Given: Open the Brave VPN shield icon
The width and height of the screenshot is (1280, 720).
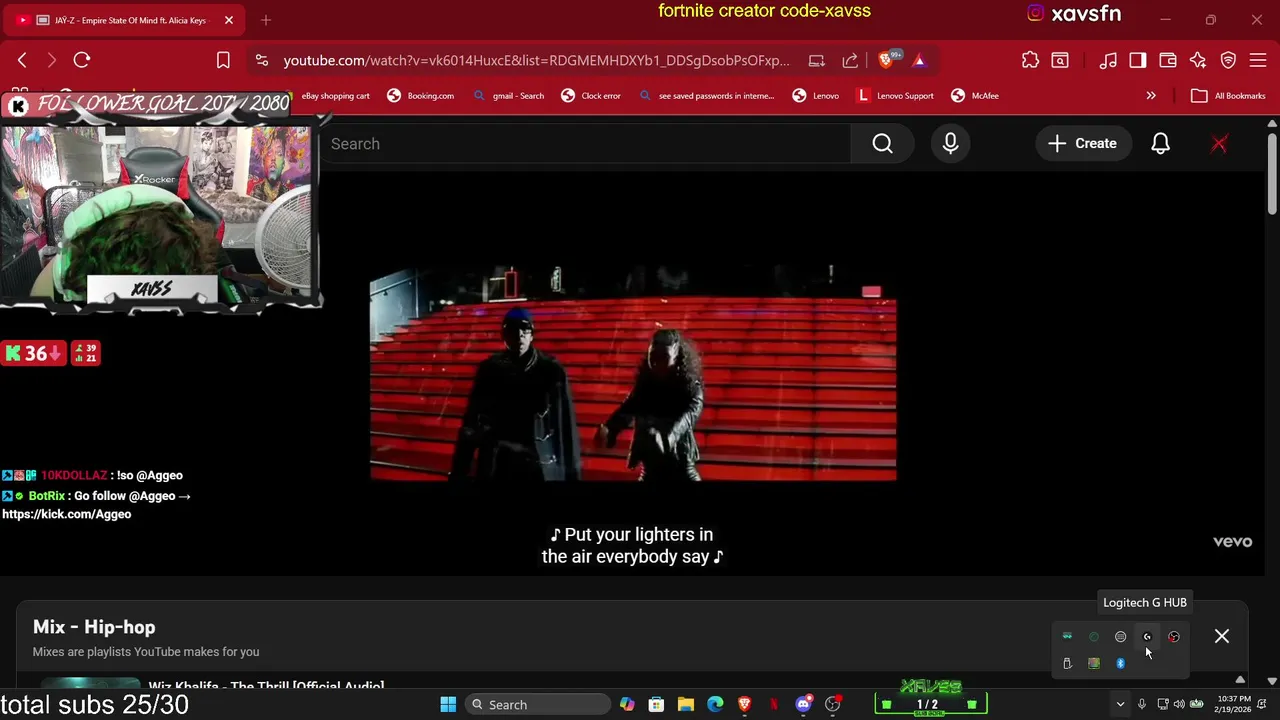Looking at the screenshot, I should 1229,60.
